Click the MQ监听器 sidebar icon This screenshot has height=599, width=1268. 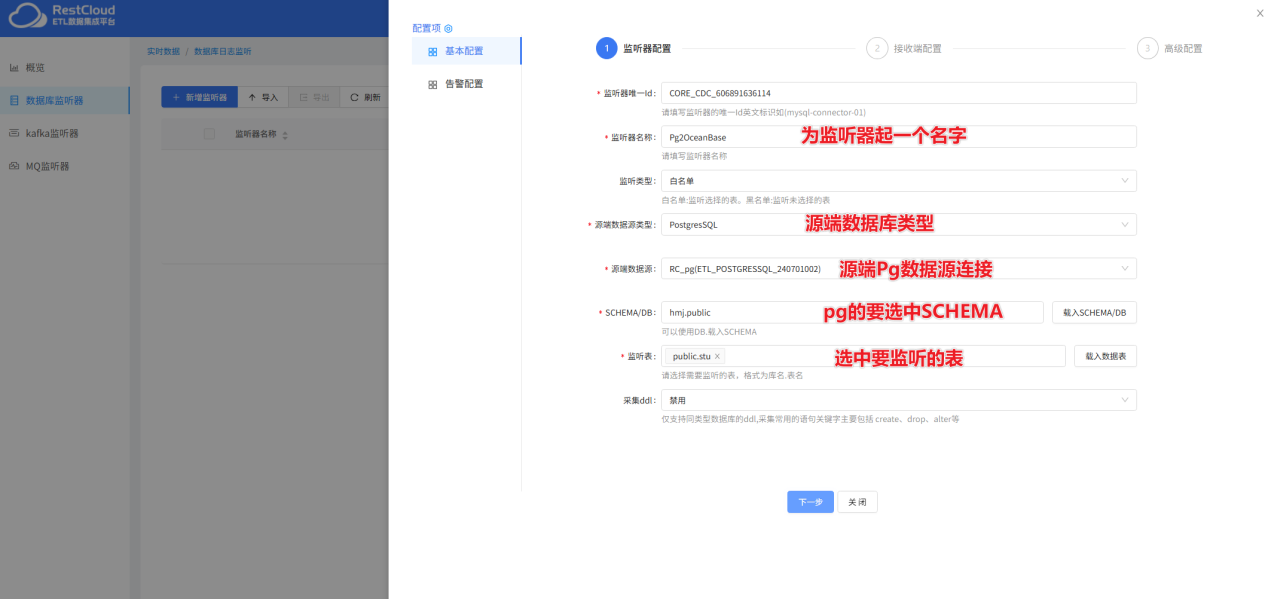coord(14,166)
